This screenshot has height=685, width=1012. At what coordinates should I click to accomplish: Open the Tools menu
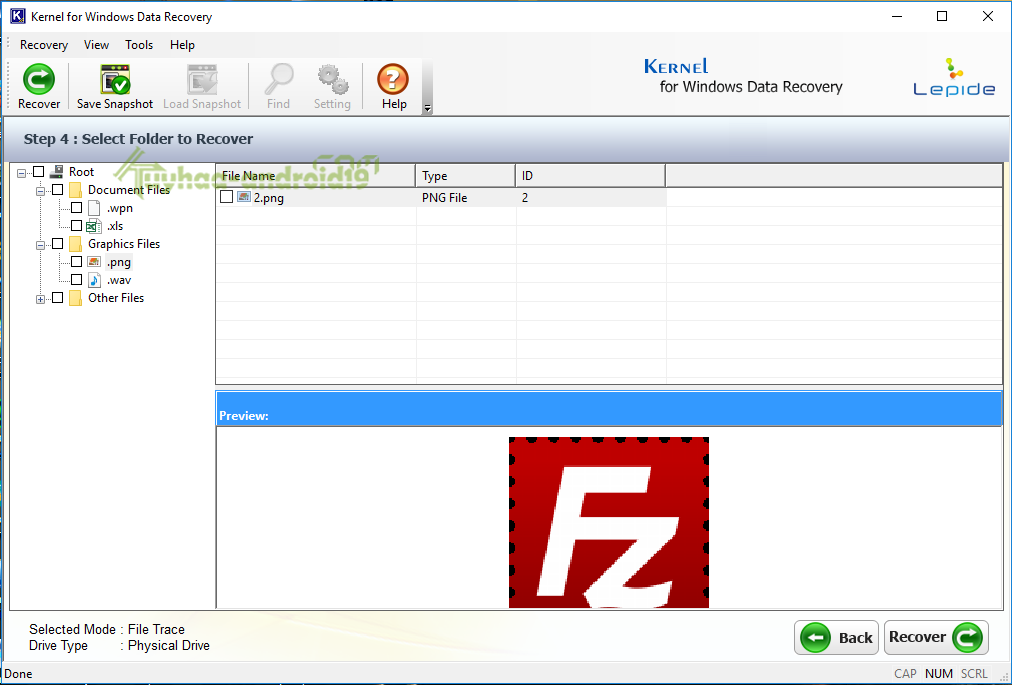point(139,45)
